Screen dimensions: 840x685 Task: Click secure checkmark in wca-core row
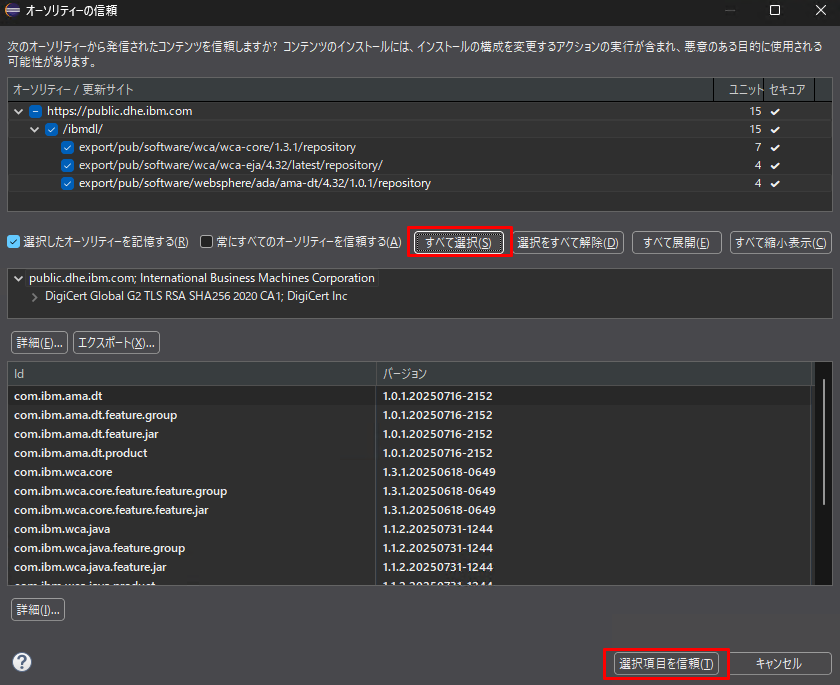click(x=775, y=148)
